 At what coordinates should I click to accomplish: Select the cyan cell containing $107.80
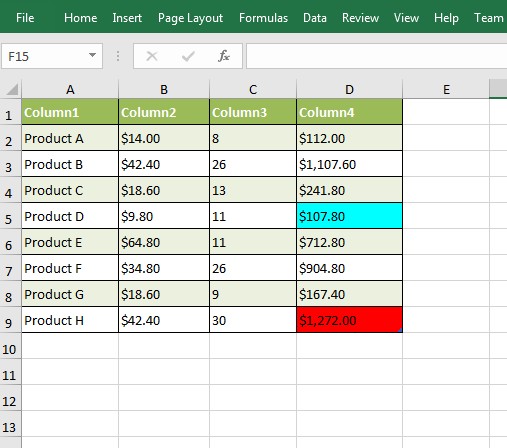tap(349, 216)
